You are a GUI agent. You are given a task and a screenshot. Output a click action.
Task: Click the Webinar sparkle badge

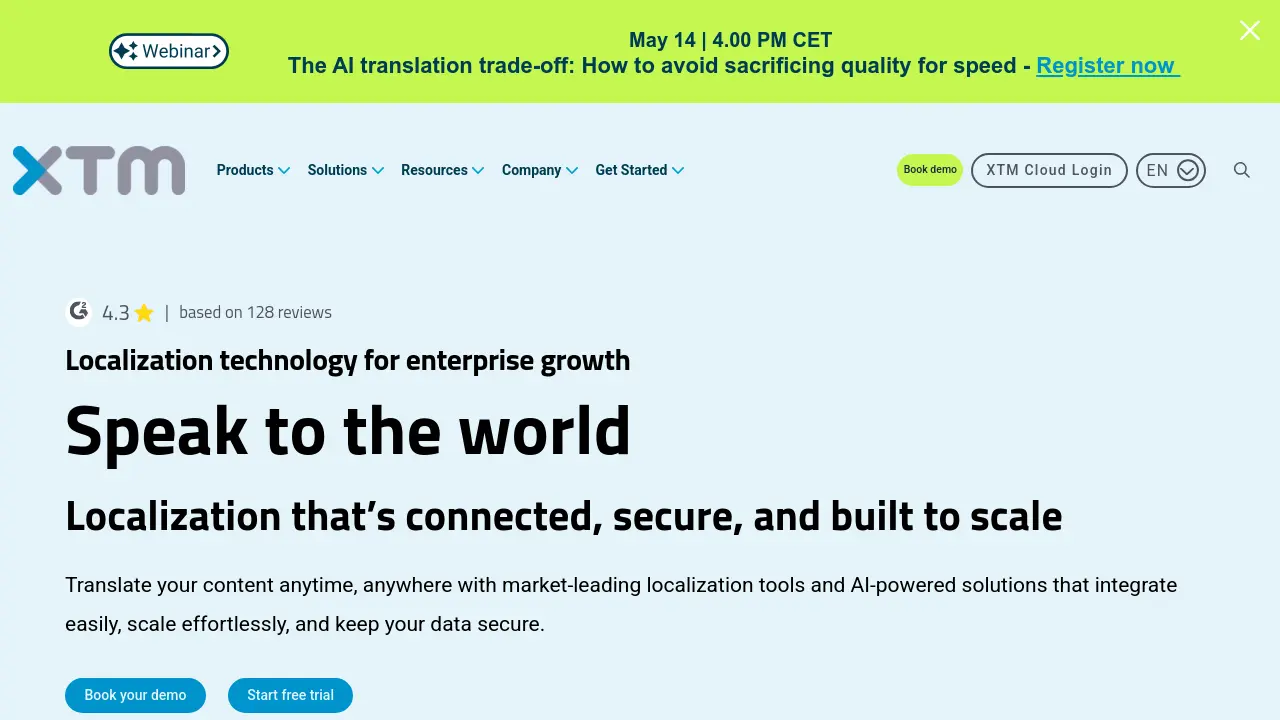pyautogui.click(x=169, y=51)
